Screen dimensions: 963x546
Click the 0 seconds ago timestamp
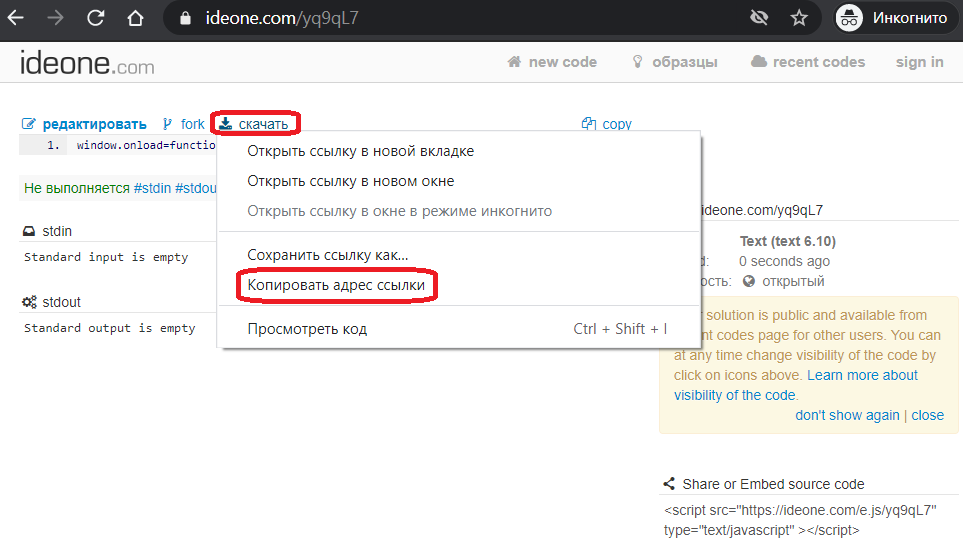tap(784, 261)
